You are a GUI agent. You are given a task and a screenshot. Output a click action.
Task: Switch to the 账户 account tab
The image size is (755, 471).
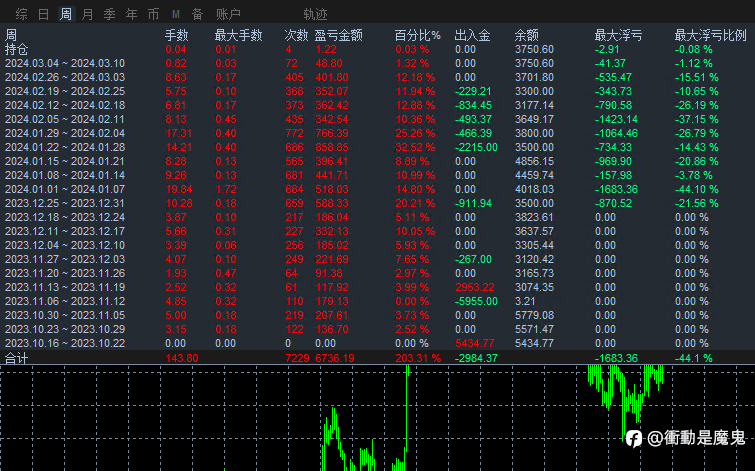[228, 14]
